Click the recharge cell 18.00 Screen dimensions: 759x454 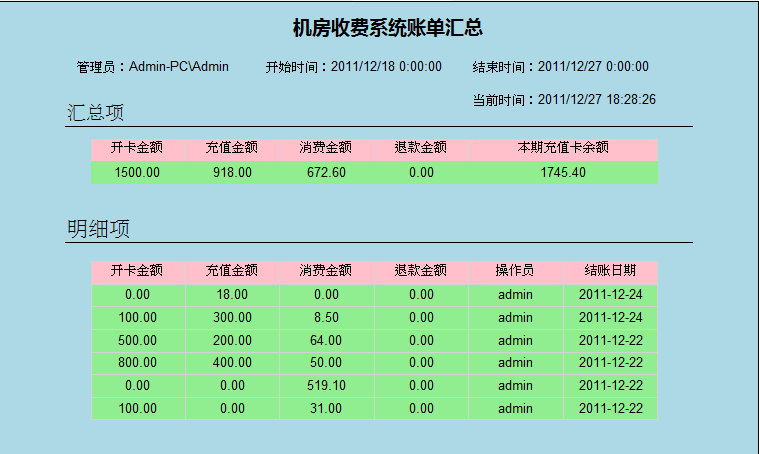pos(232,295)
